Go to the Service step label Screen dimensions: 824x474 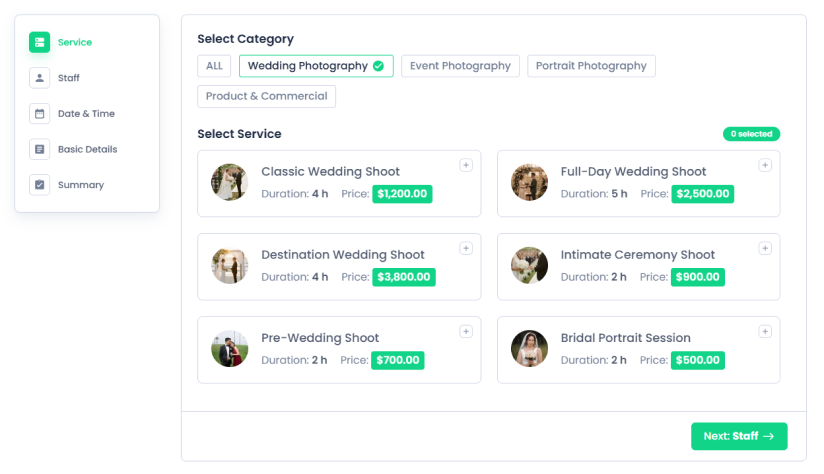tap(75, 42)
